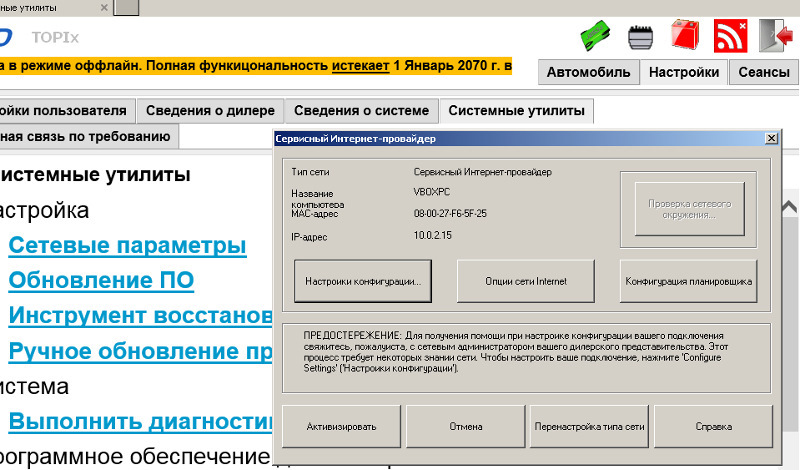
Task: Click the new browser tab button
Action: [126, 7]
